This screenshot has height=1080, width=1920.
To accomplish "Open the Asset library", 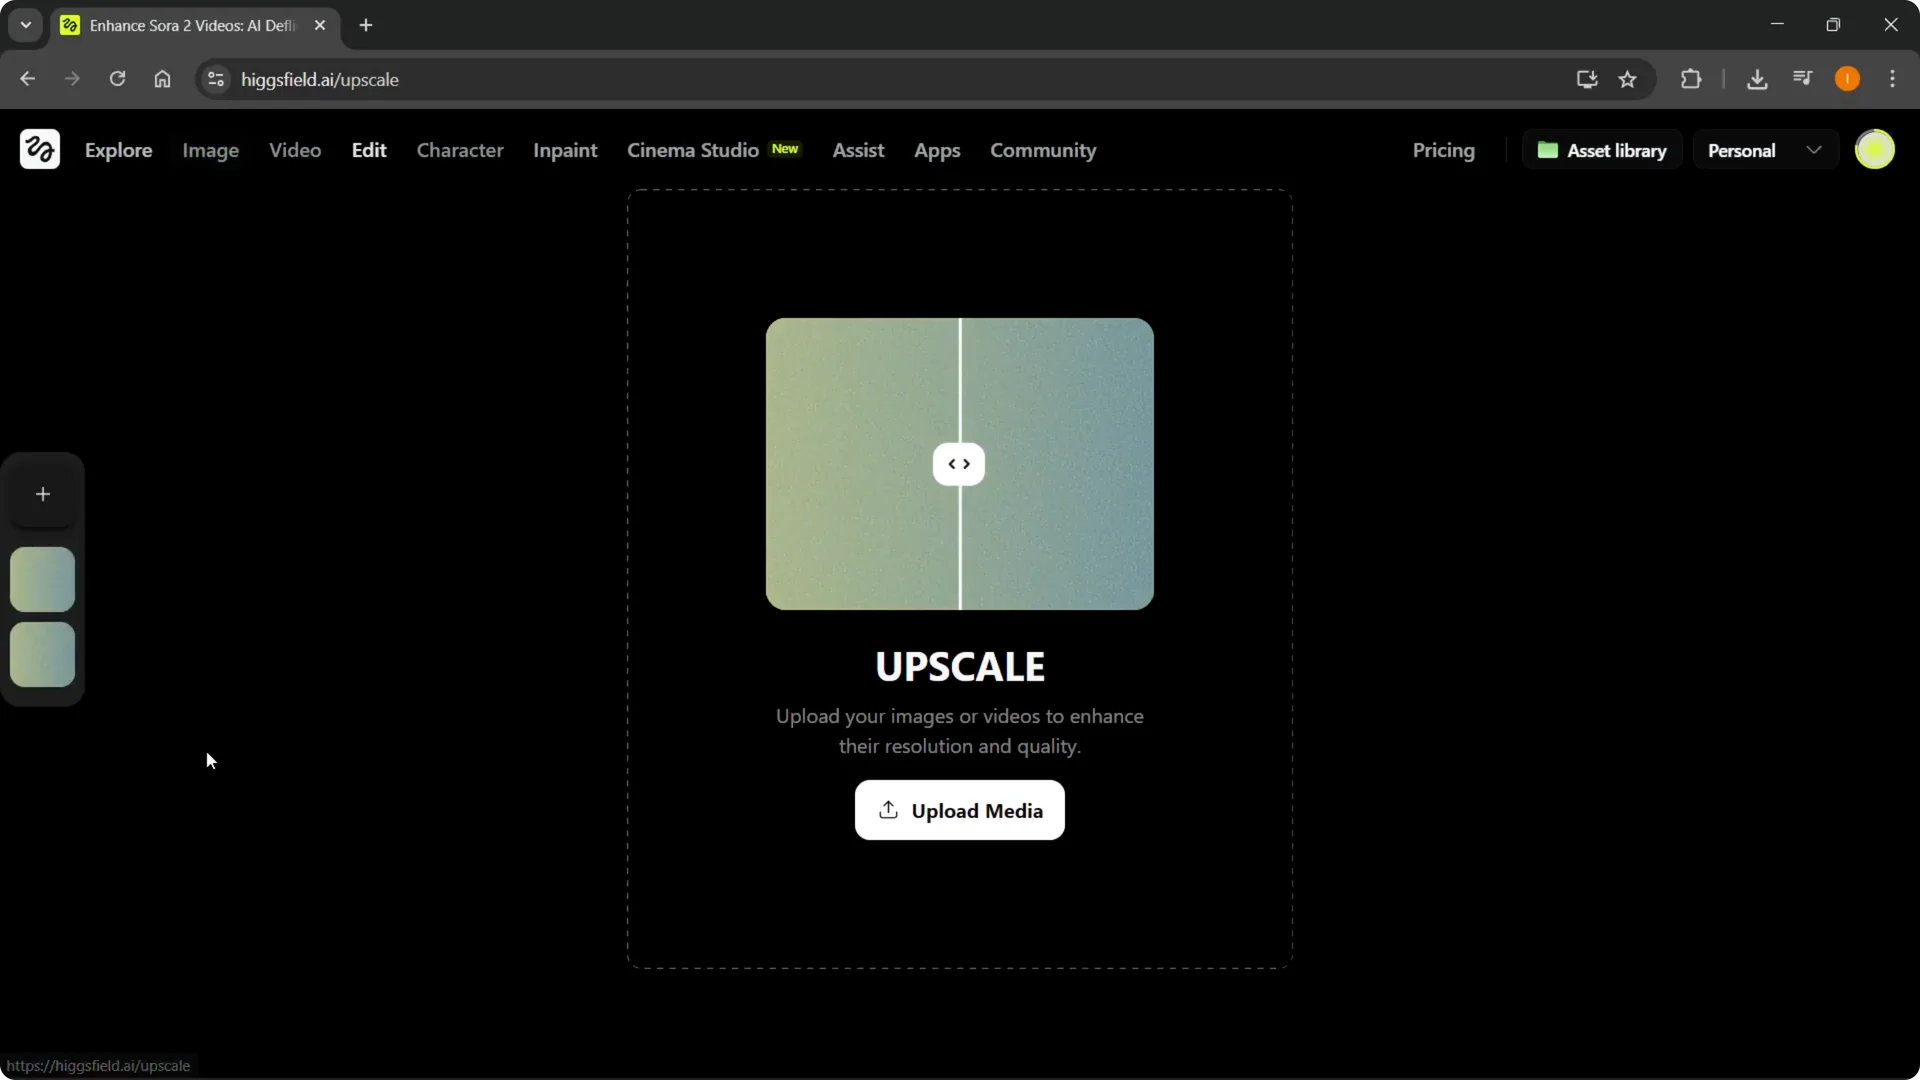I will click(1603, 150).
